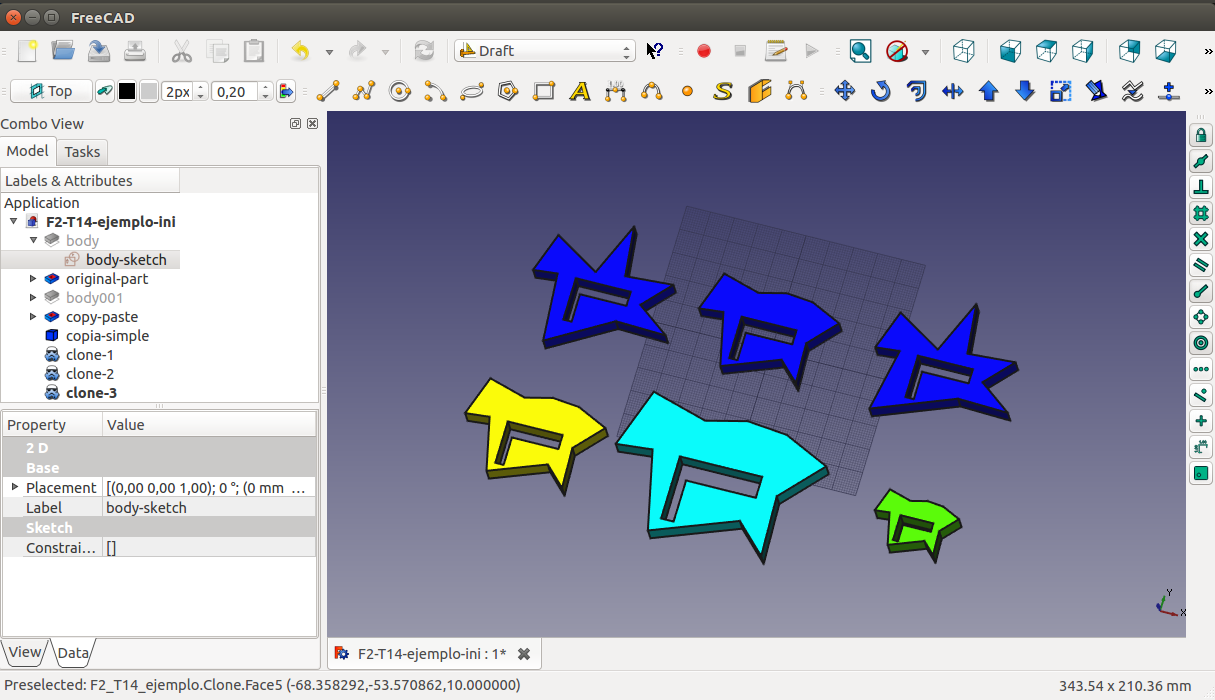Select the Draft Rectangle tool
The height and width of the screenshot is (700, 1215).
544,92
